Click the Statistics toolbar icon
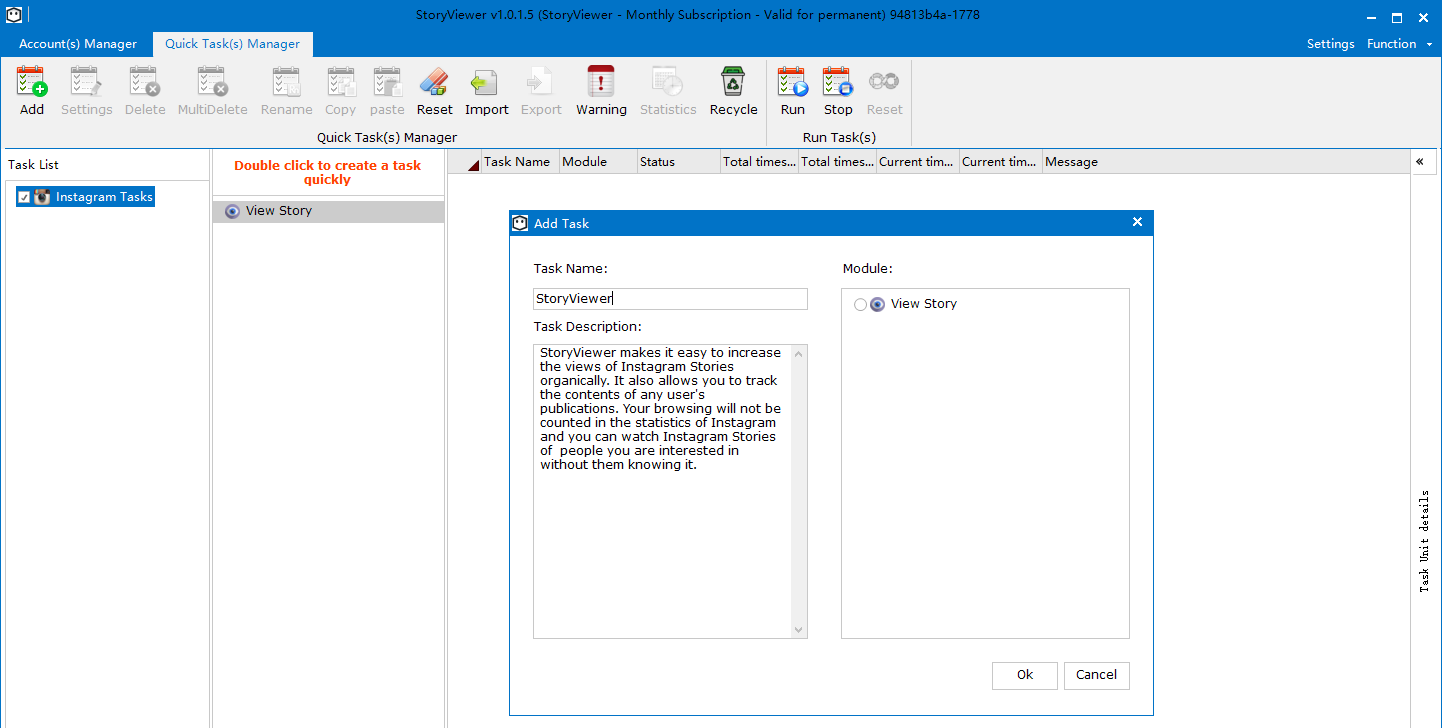 667,81
